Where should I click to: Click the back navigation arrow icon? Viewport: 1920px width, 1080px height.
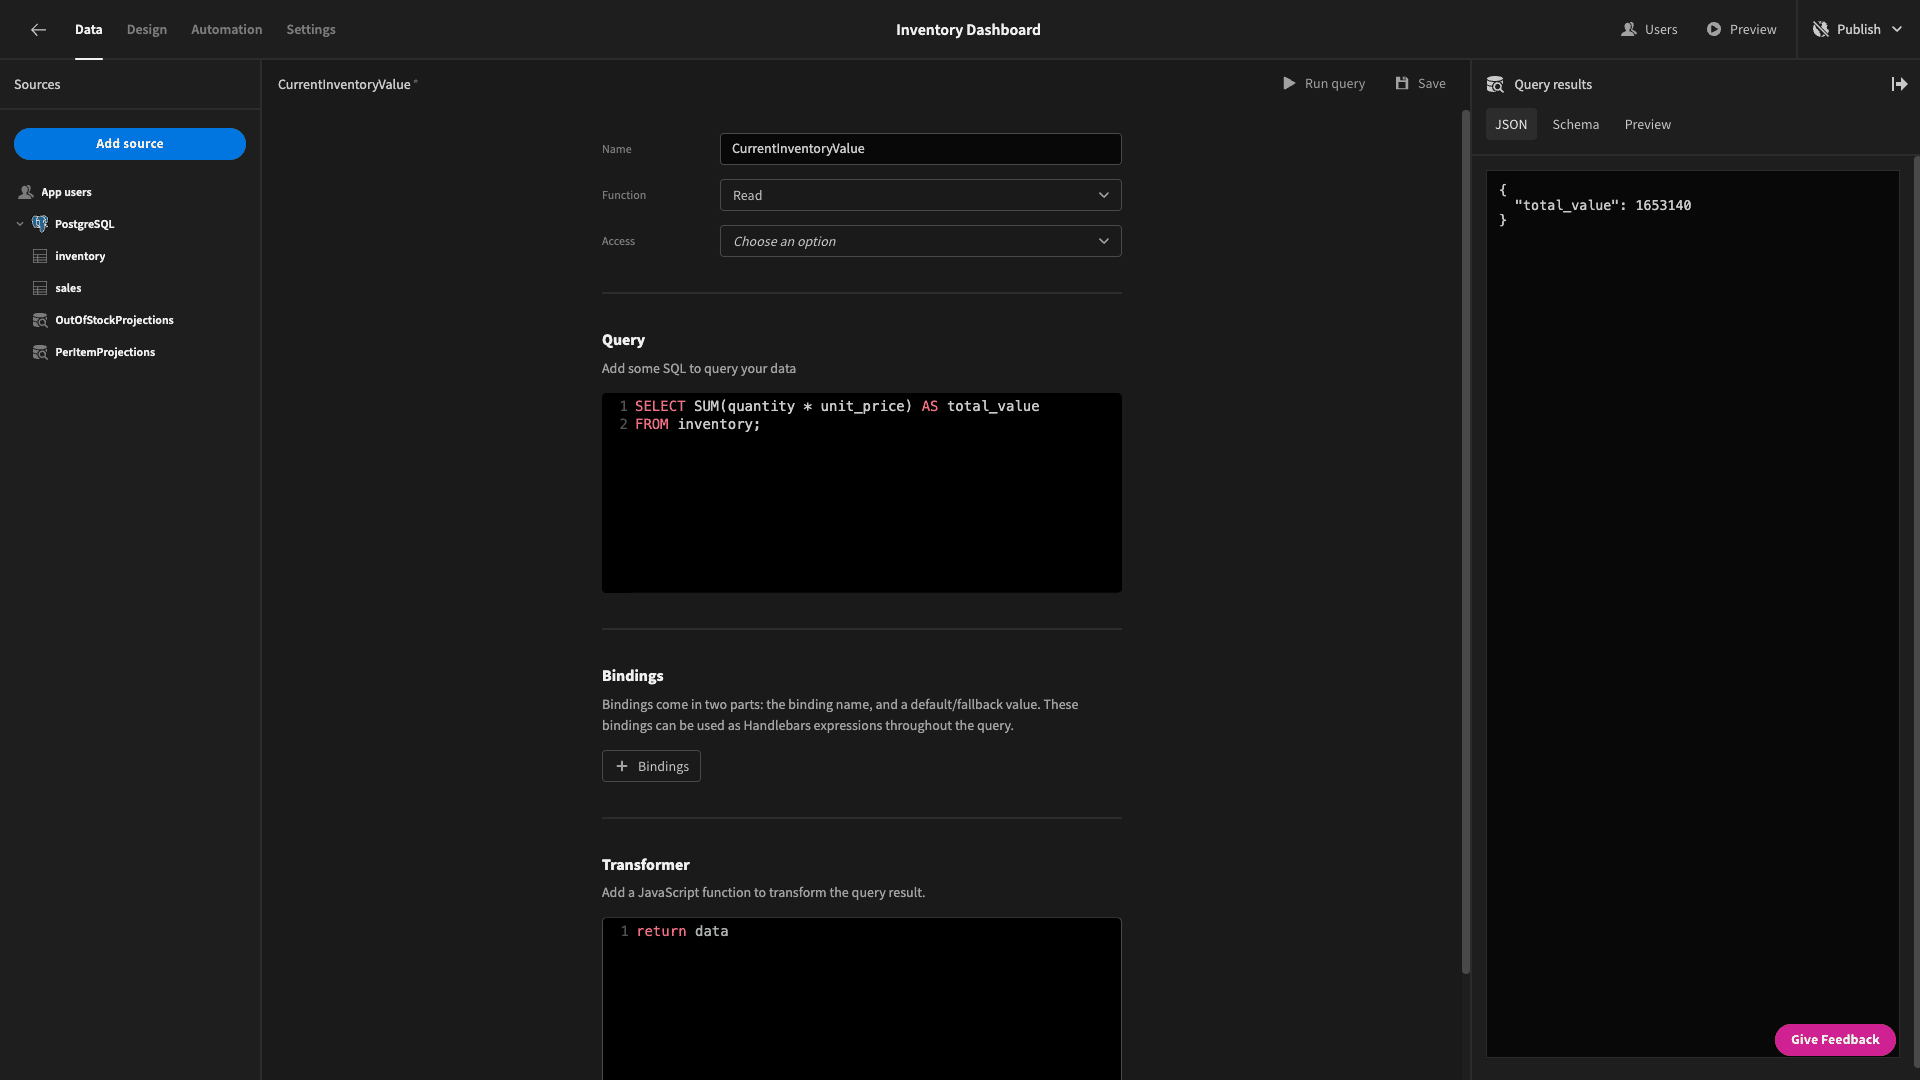tap(37, 29)
